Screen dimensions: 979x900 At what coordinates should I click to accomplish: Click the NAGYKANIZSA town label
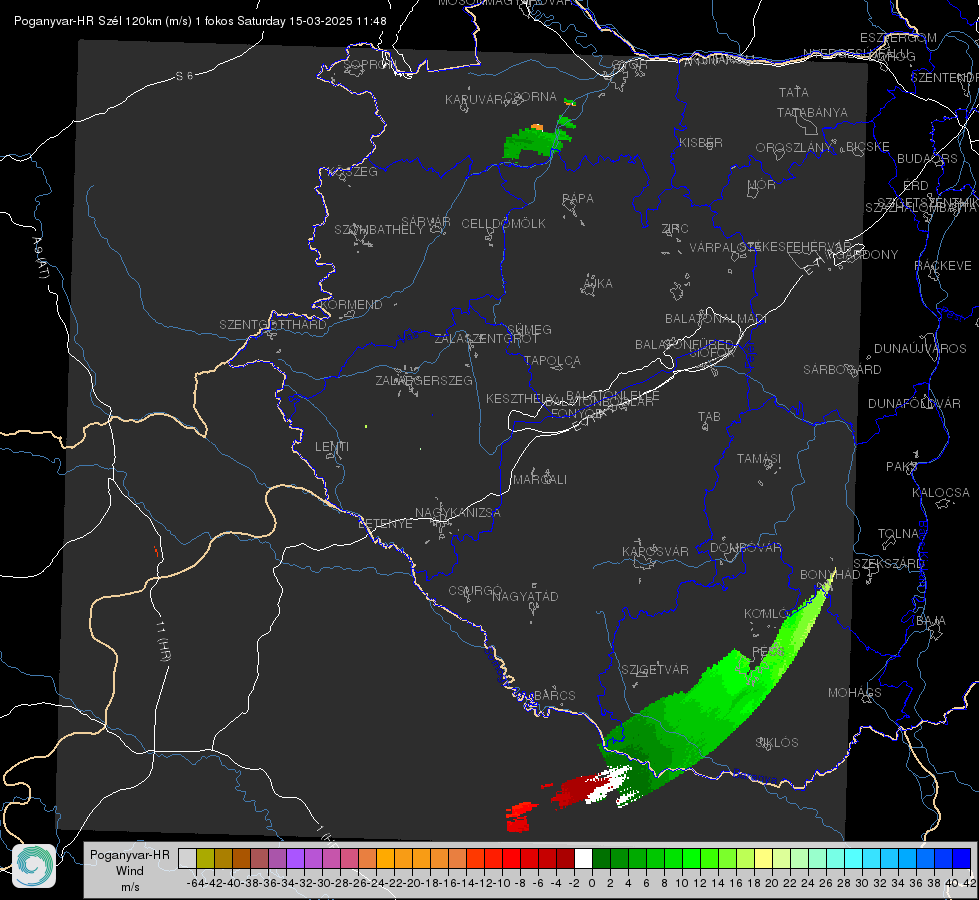[x=458, y=513]
